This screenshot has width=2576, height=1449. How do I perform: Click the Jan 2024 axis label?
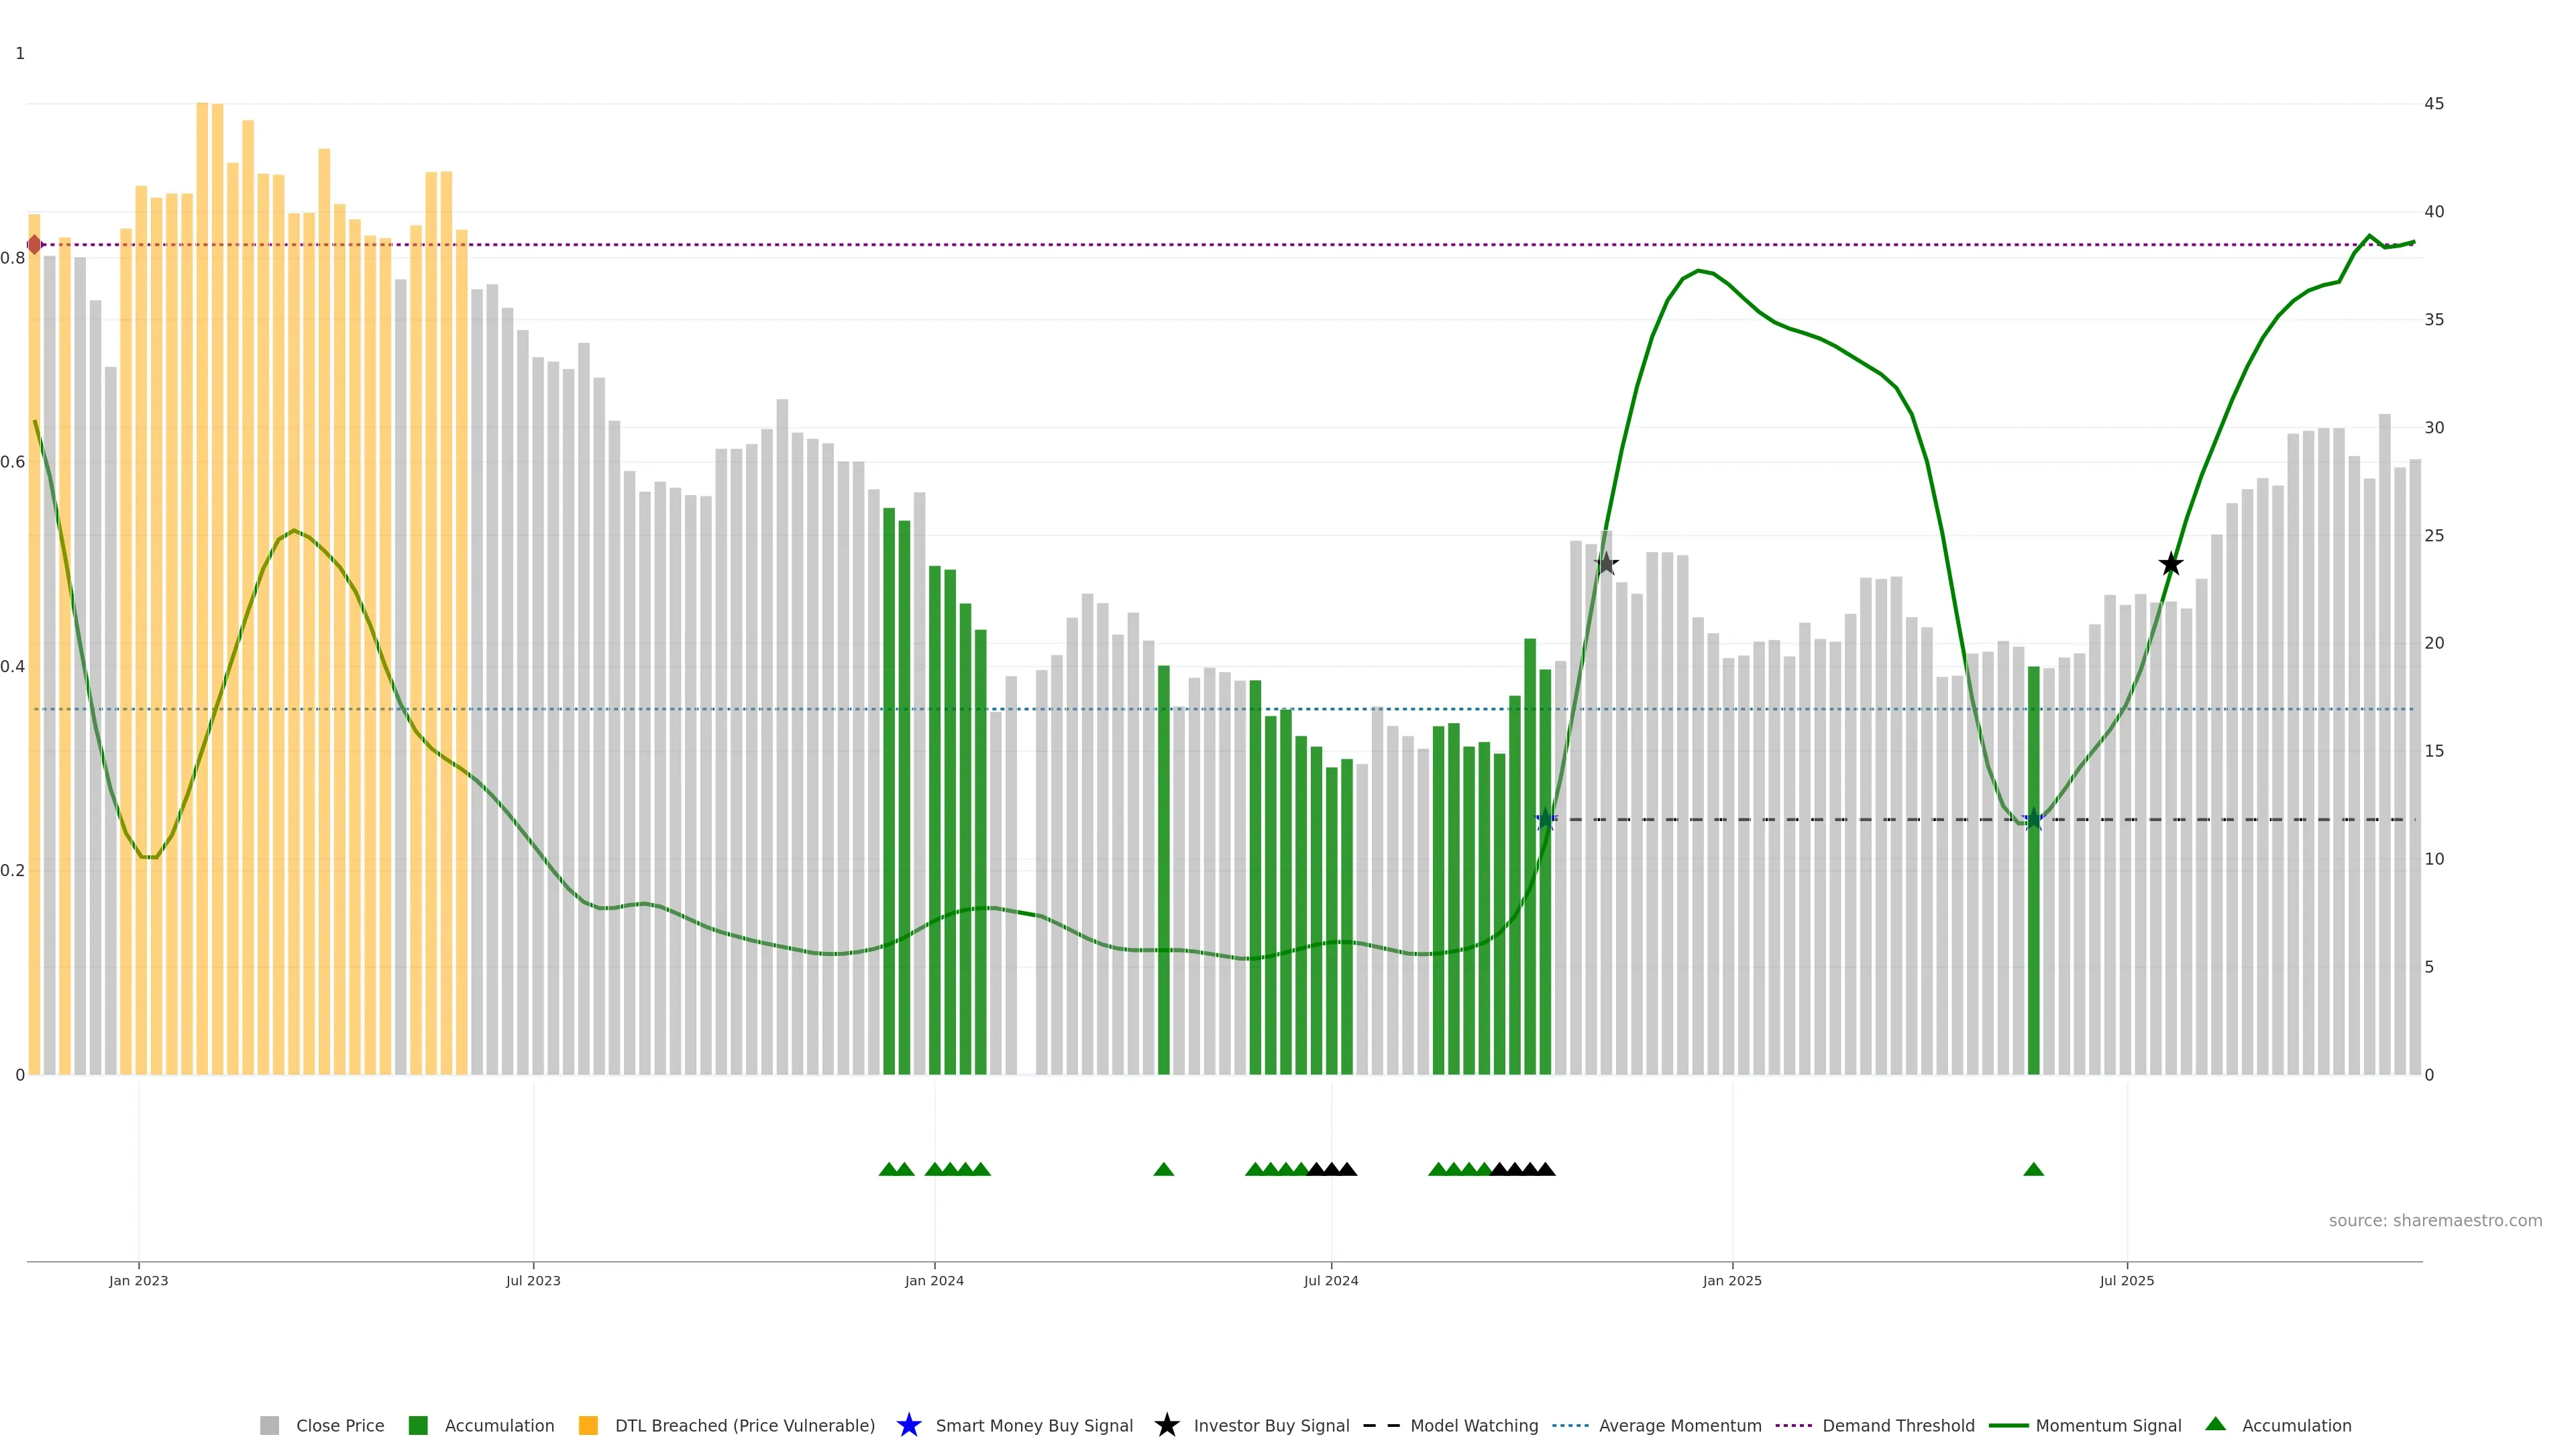pyautogui.click(x=934, y=1281)
